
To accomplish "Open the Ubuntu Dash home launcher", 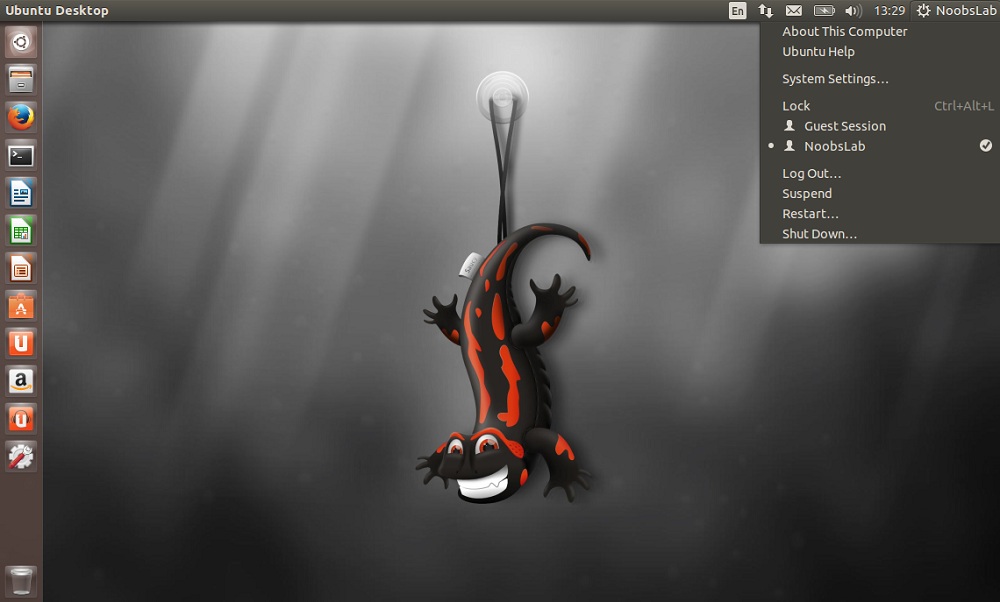I will (x=21, y=42).
